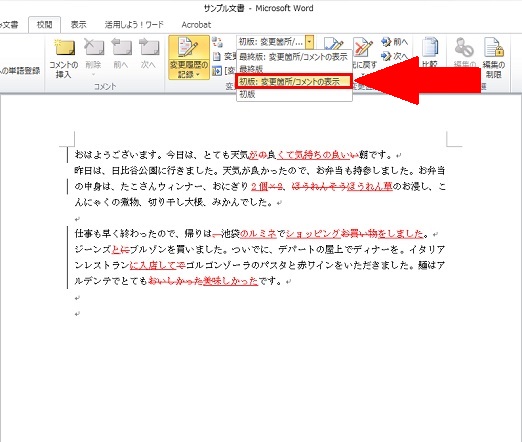Jump to previous change (前へ) button

(x=395, y=42)
